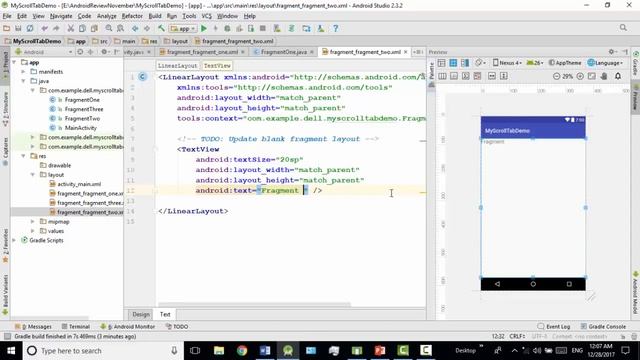Click the Stop square toolbar icon

tap(263, 29)
